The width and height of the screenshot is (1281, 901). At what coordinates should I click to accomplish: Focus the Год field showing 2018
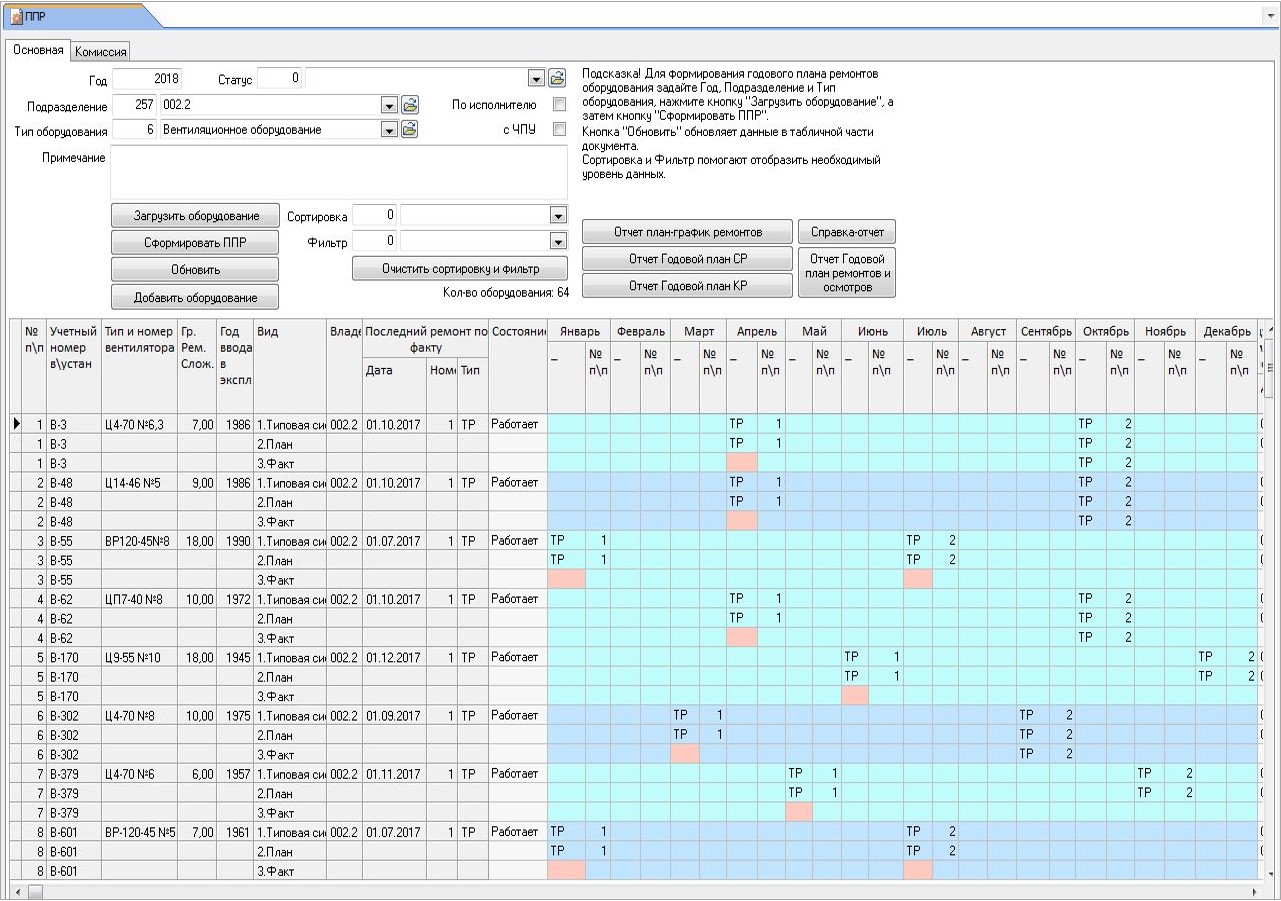tap(147, 78)
